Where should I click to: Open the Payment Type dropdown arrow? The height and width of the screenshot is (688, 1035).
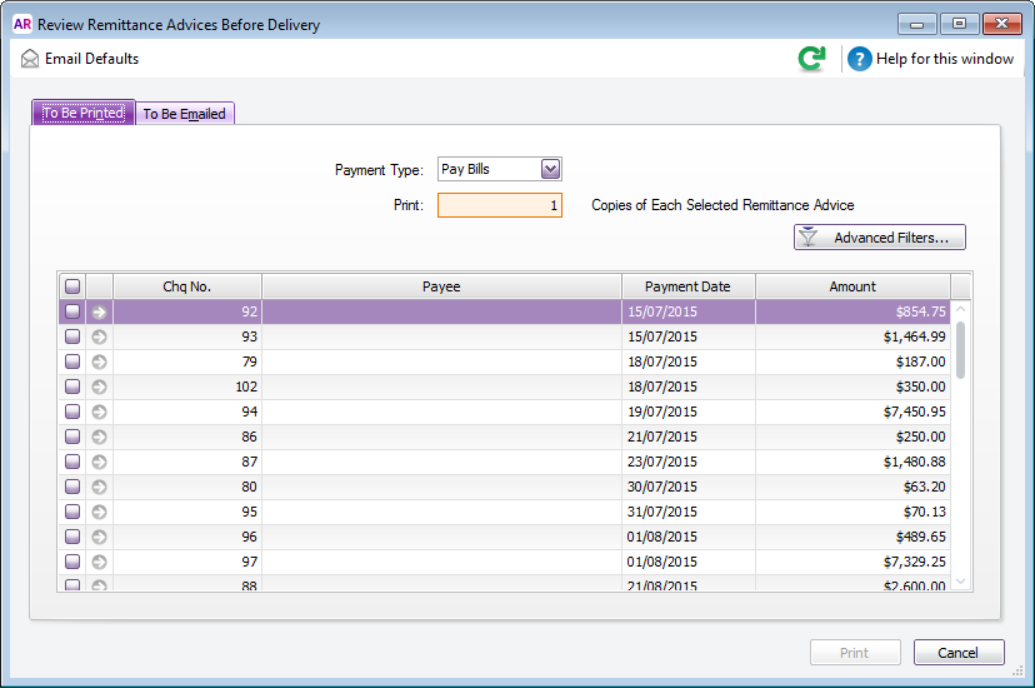[551, 170]
